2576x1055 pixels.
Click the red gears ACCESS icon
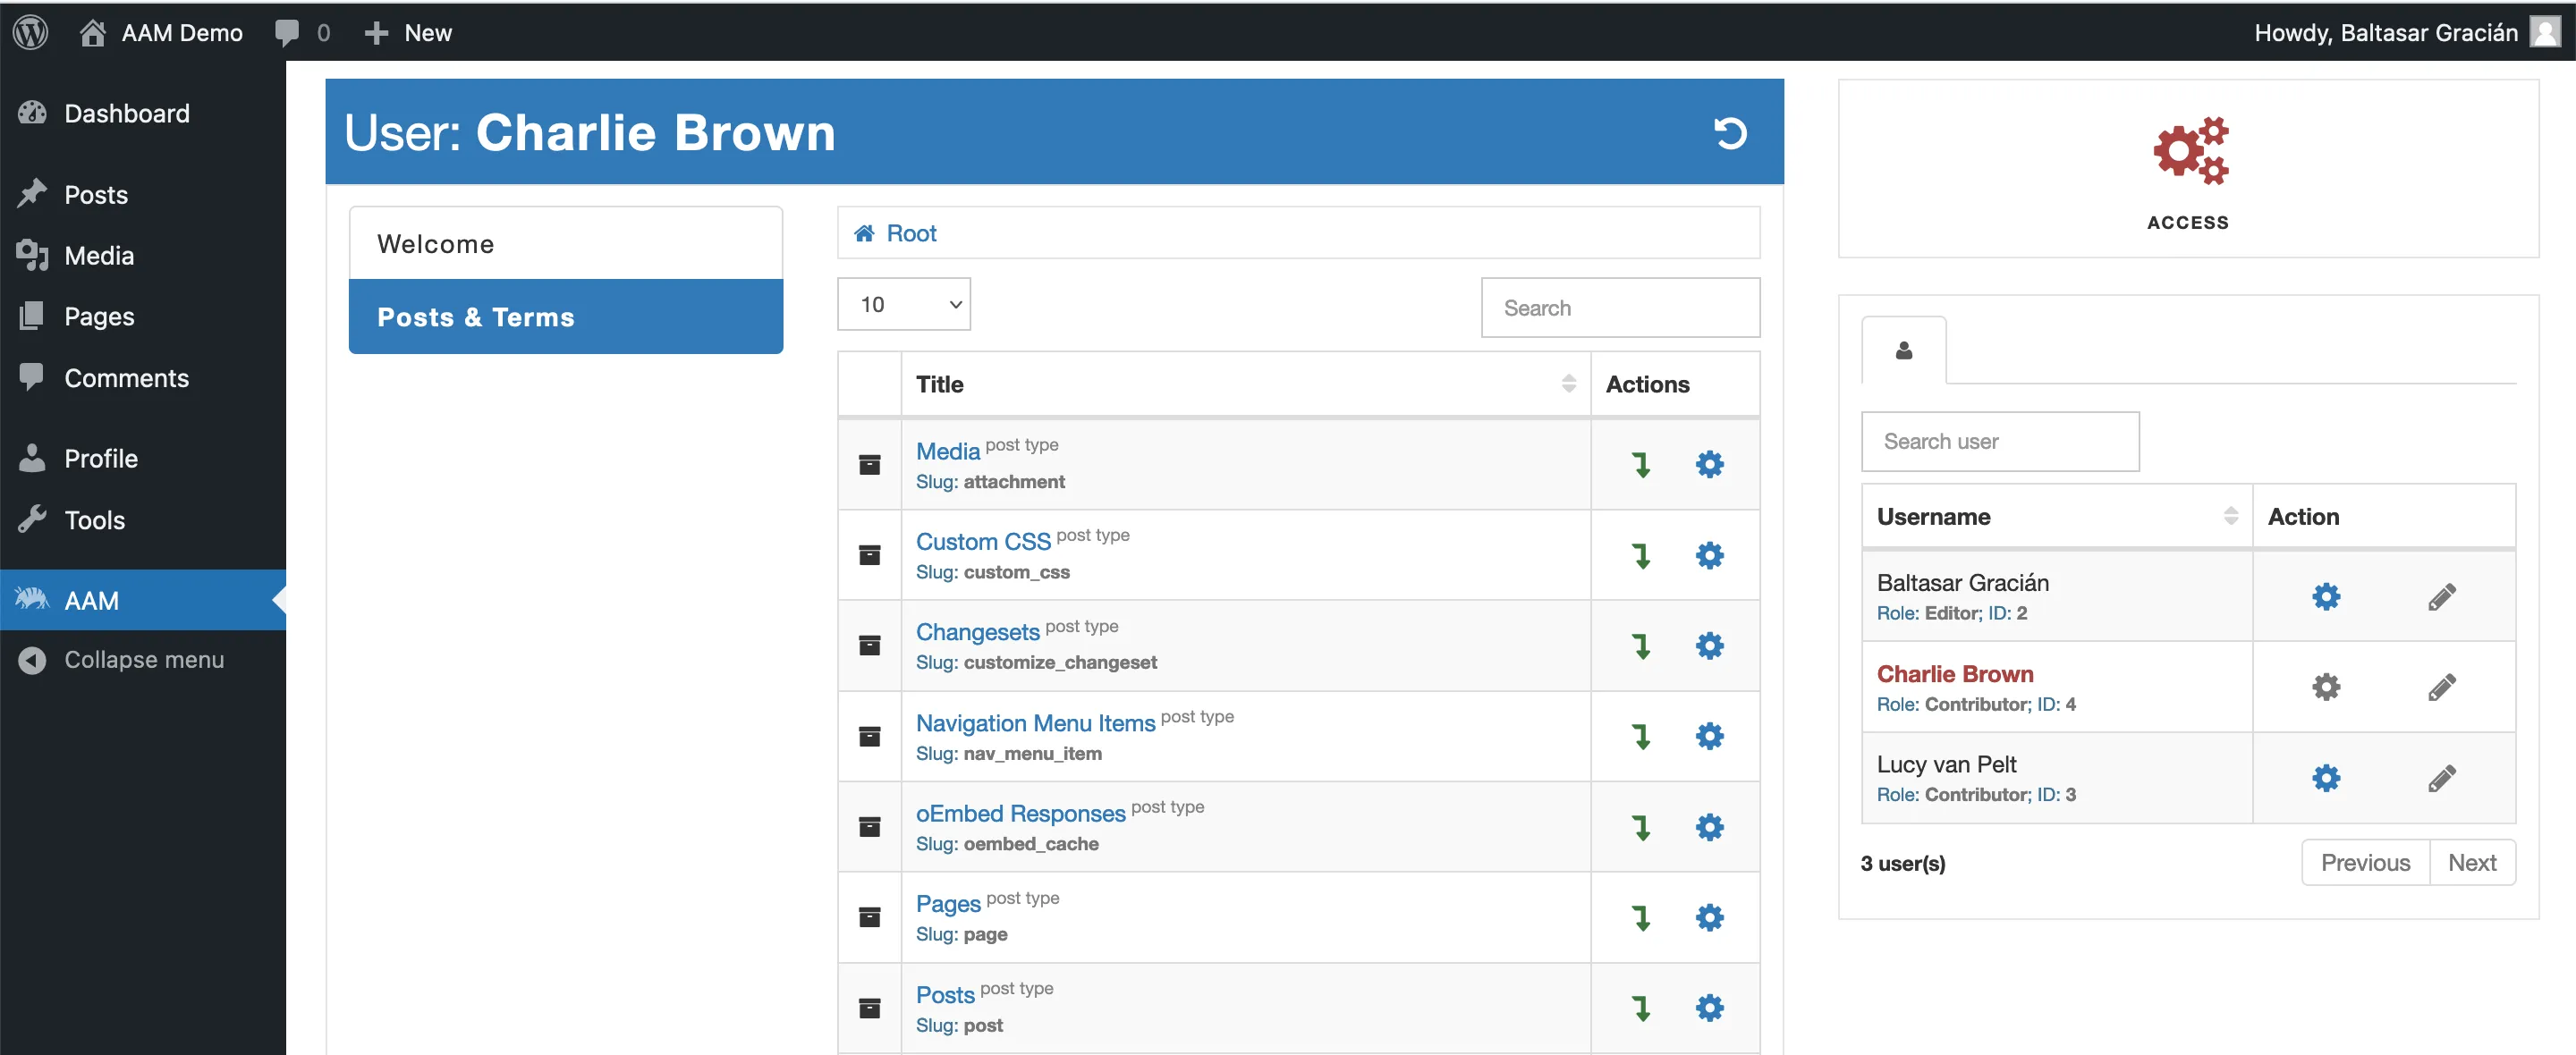2190,150
